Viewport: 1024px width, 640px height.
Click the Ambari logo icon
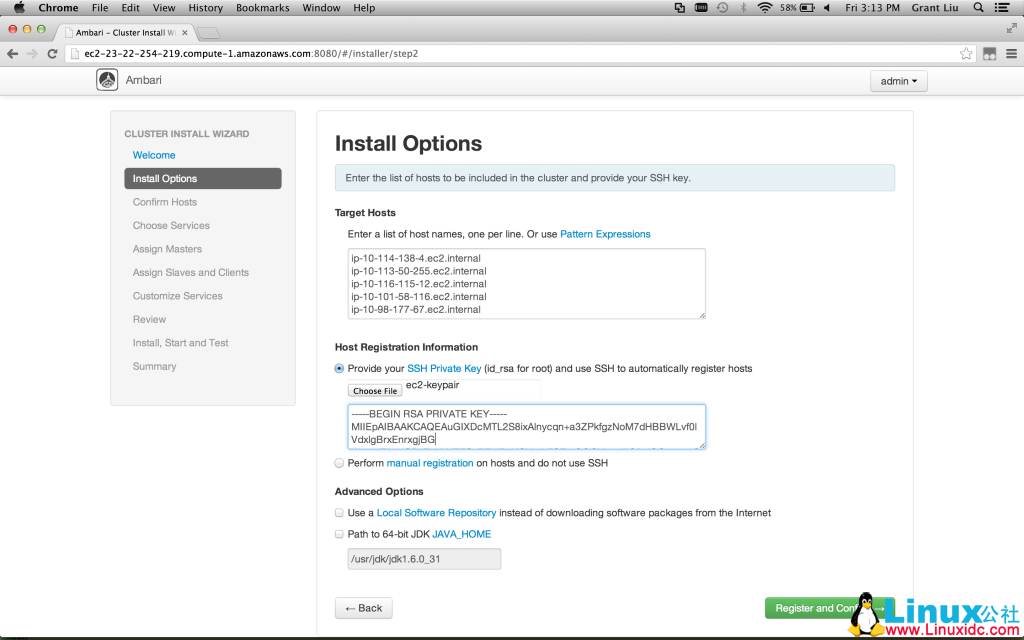point(107,81)
